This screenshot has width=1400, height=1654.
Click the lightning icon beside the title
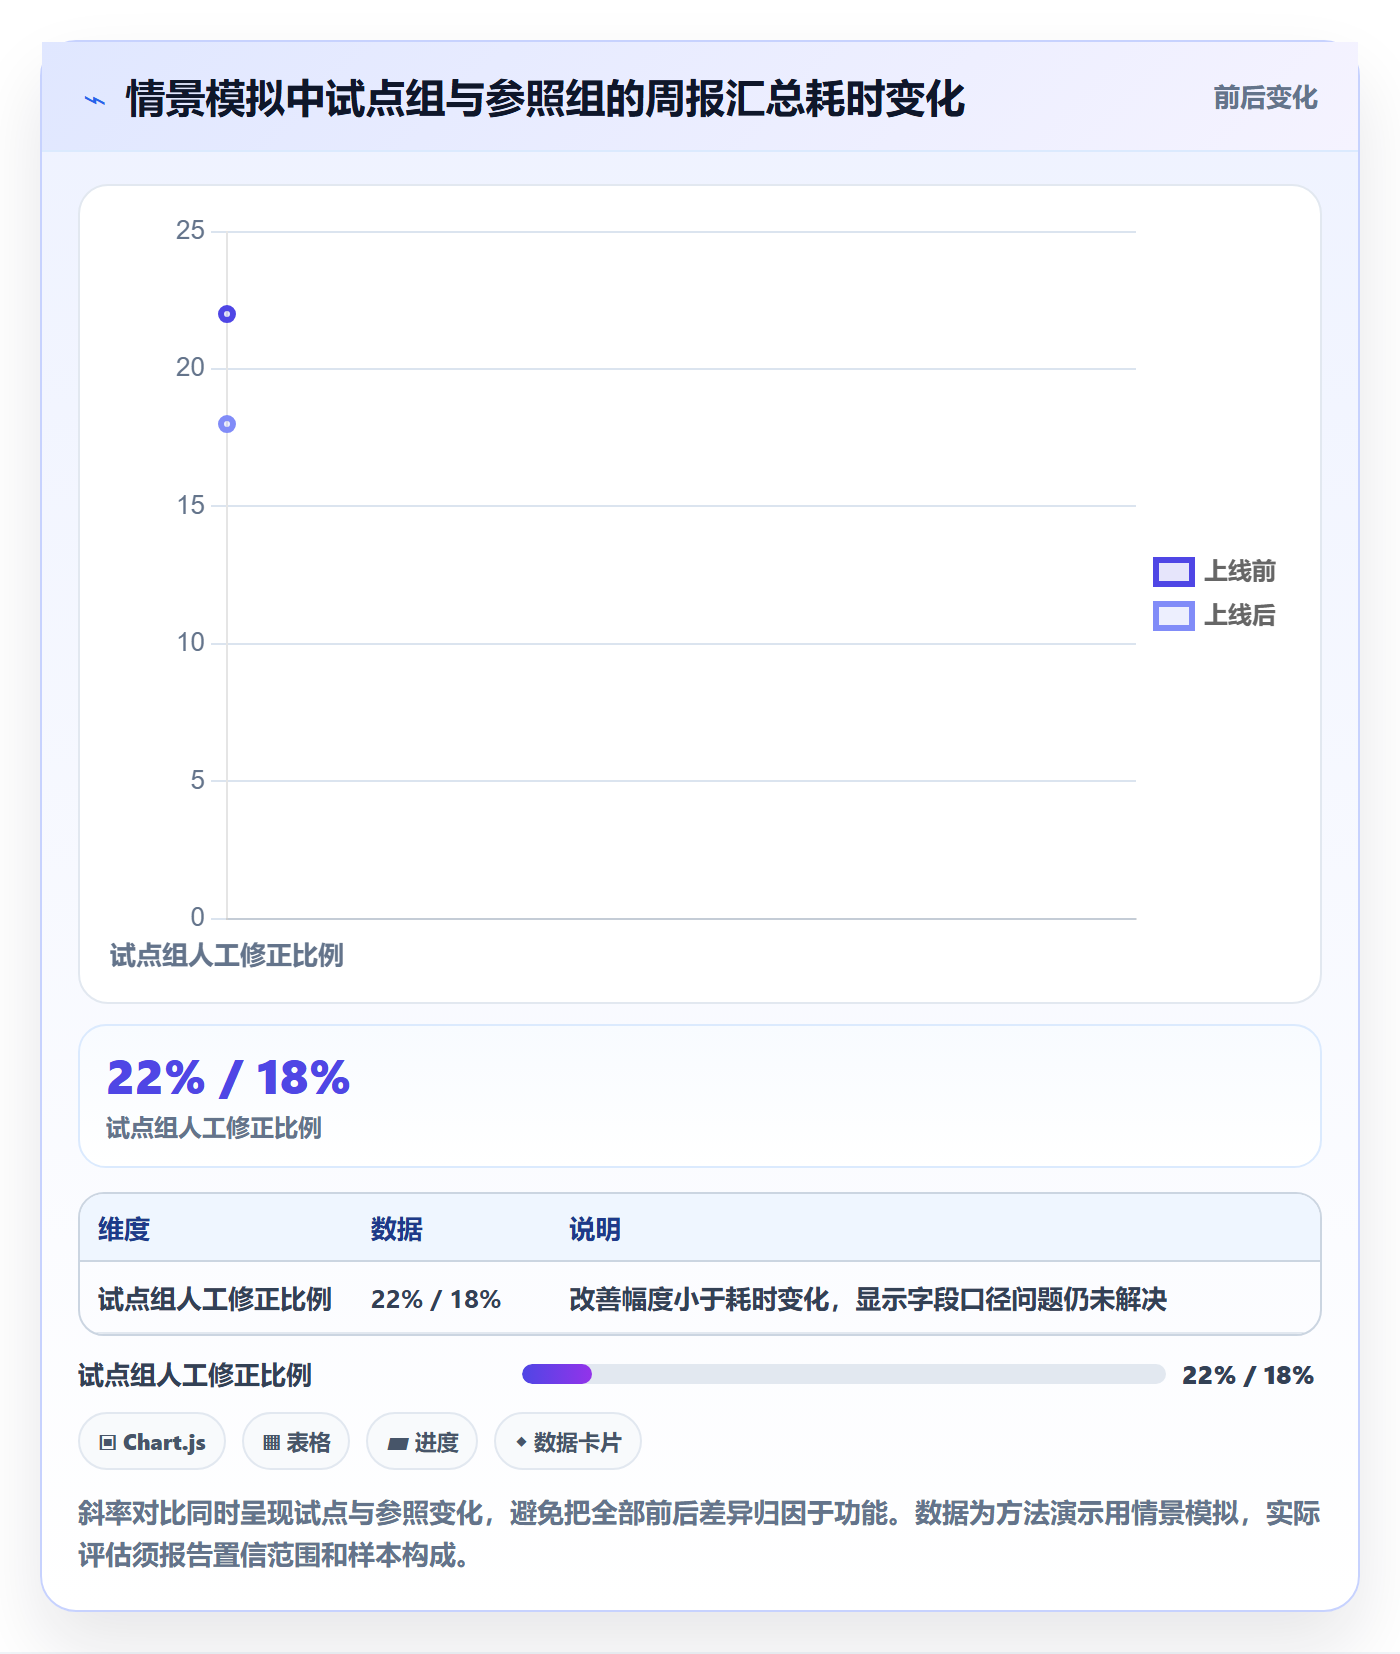pos(95,100)
